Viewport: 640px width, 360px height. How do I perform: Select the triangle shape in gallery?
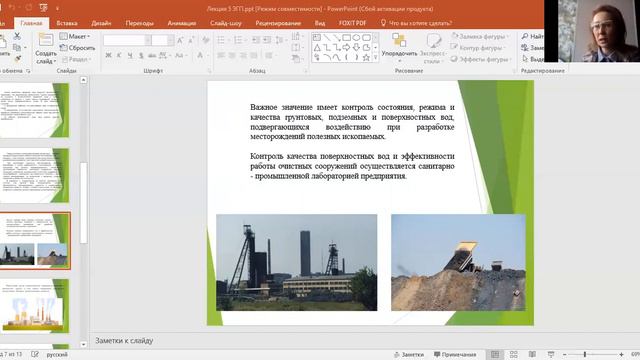tap(317, 48)
